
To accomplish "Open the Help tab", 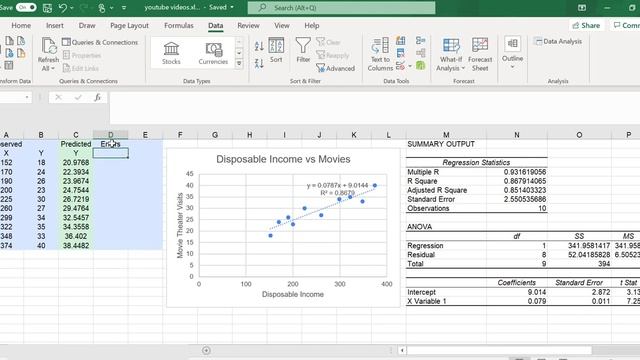I will (311, 25).
